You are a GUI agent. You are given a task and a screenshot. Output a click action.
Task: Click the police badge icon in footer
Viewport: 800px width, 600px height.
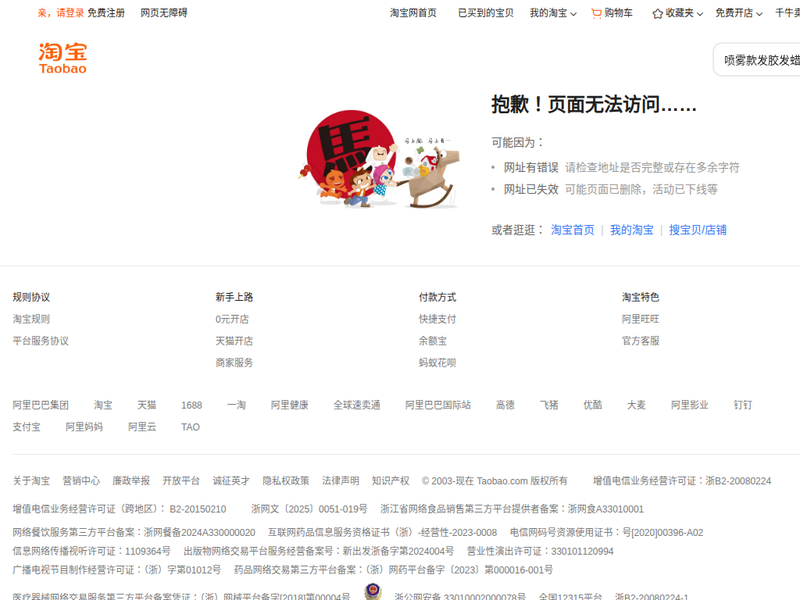pyautogui.click(x=372, y=591)
